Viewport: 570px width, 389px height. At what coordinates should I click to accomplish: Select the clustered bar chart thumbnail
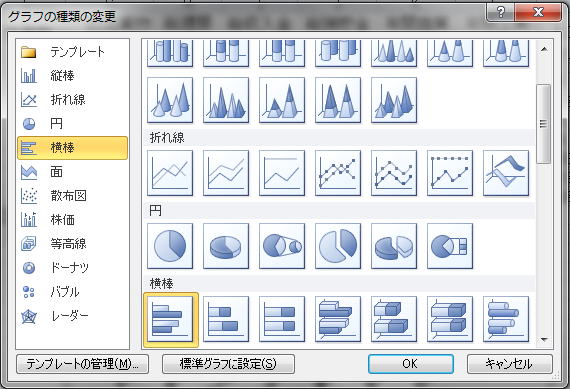point(170,320)
